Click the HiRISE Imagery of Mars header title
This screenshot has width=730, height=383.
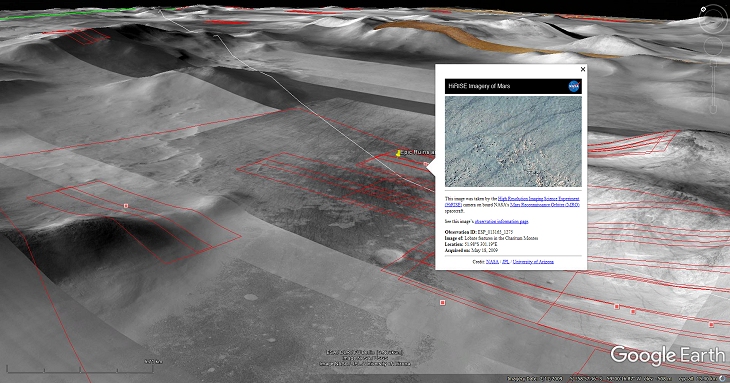[x=479, y=86]
